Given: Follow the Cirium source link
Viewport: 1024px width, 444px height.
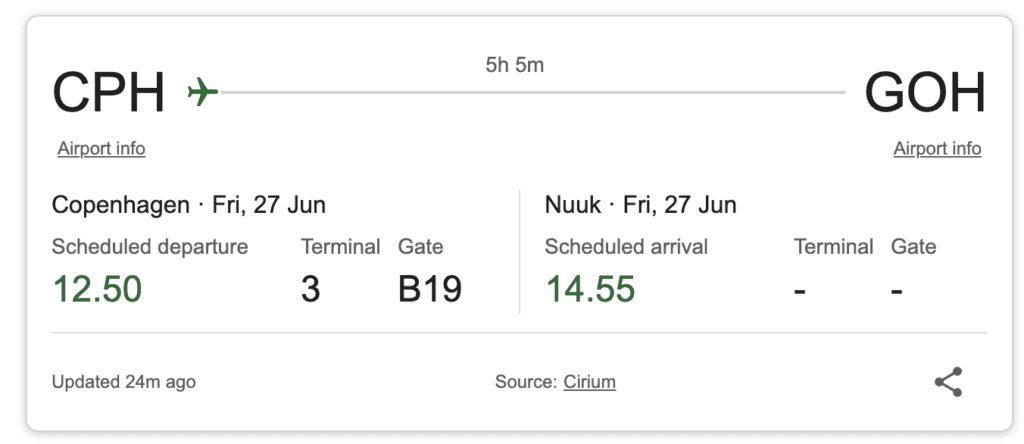Looking at the screenshot, I should 589,382.
